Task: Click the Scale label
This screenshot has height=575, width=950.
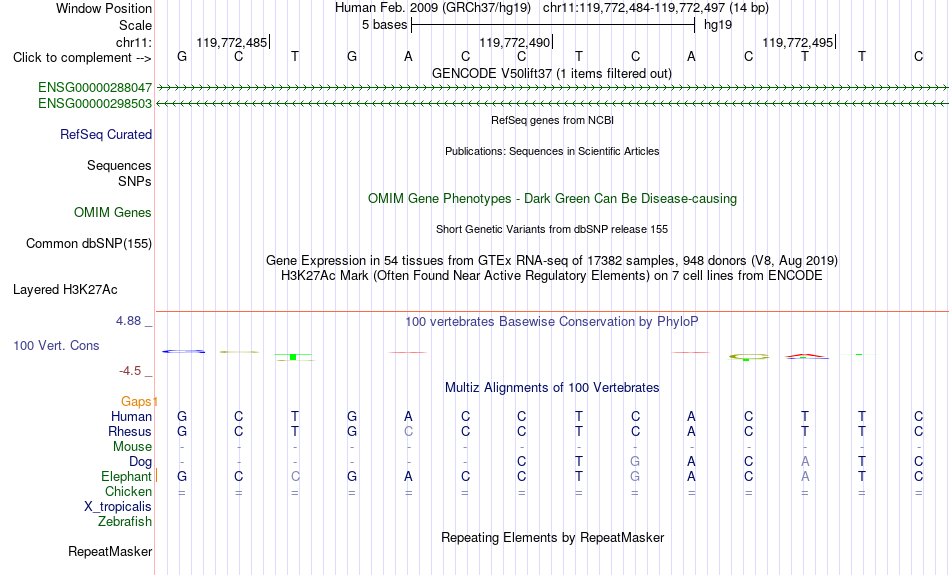Action: (x=136, y=25)
